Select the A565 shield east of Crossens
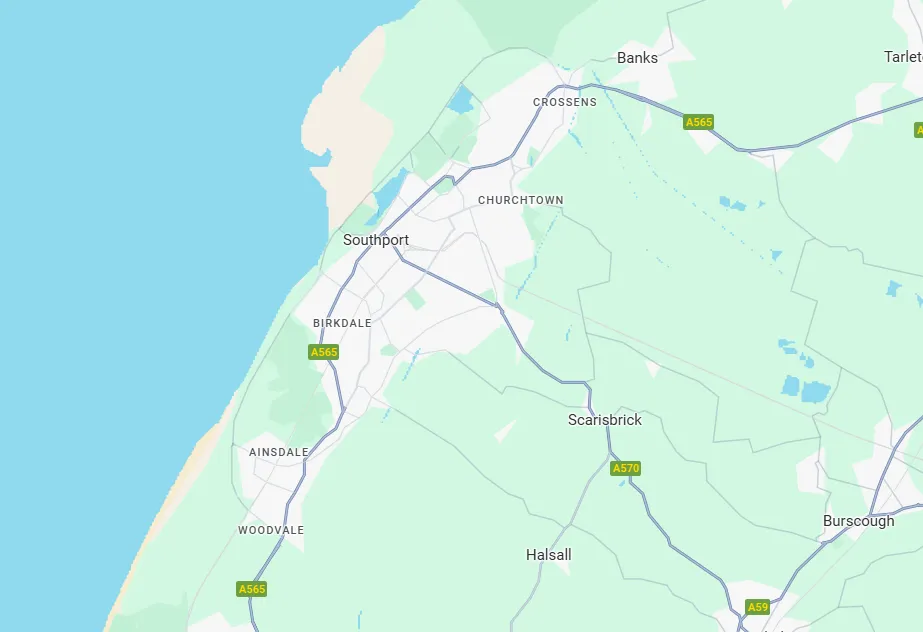 tap(699, 122)
